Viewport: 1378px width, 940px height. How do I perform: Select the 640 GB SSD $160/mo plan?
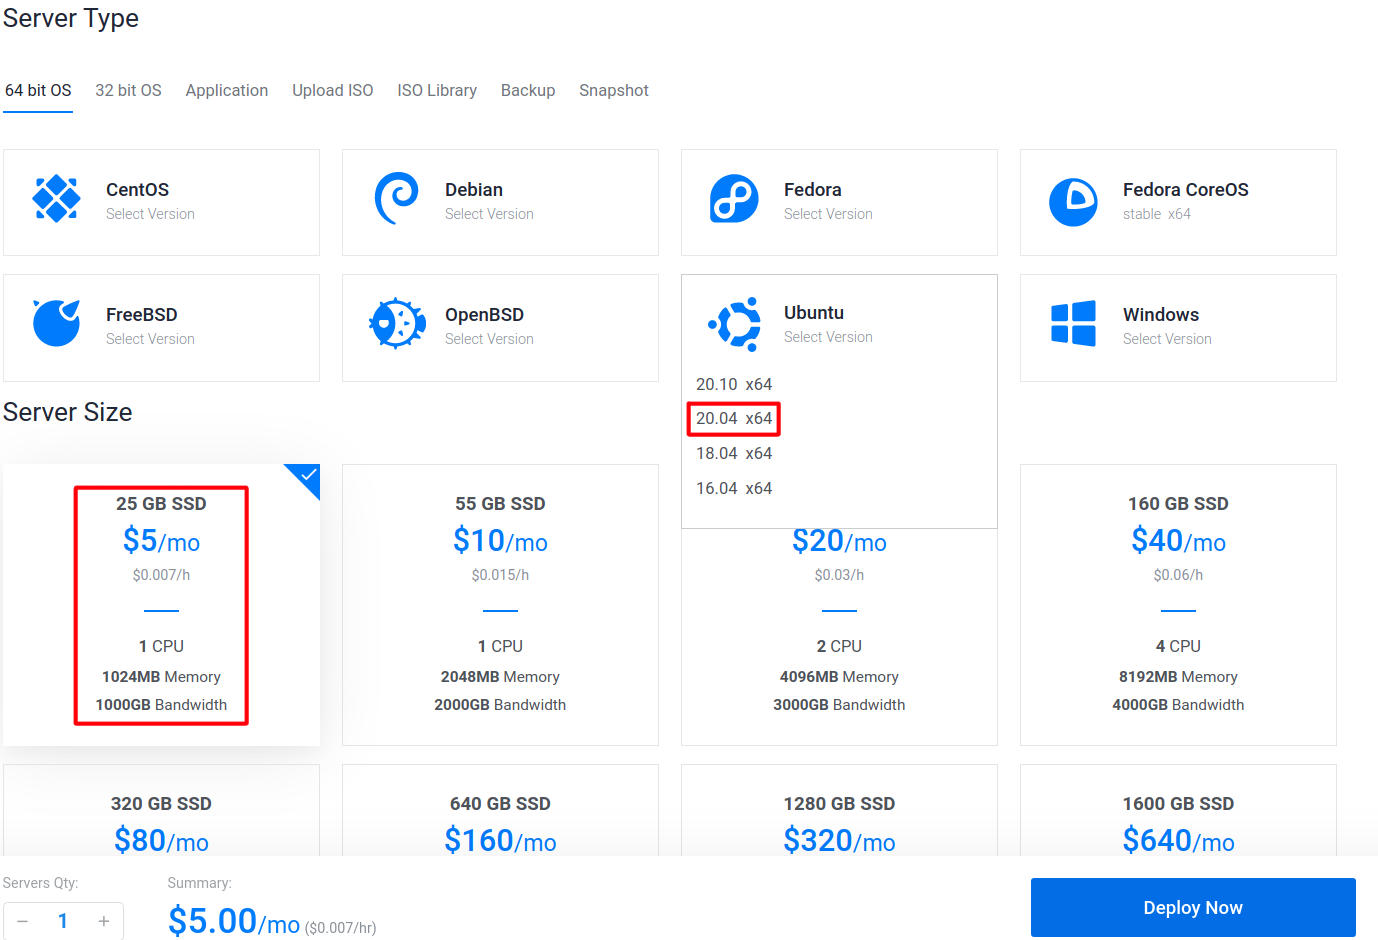(x=500, y=810)
